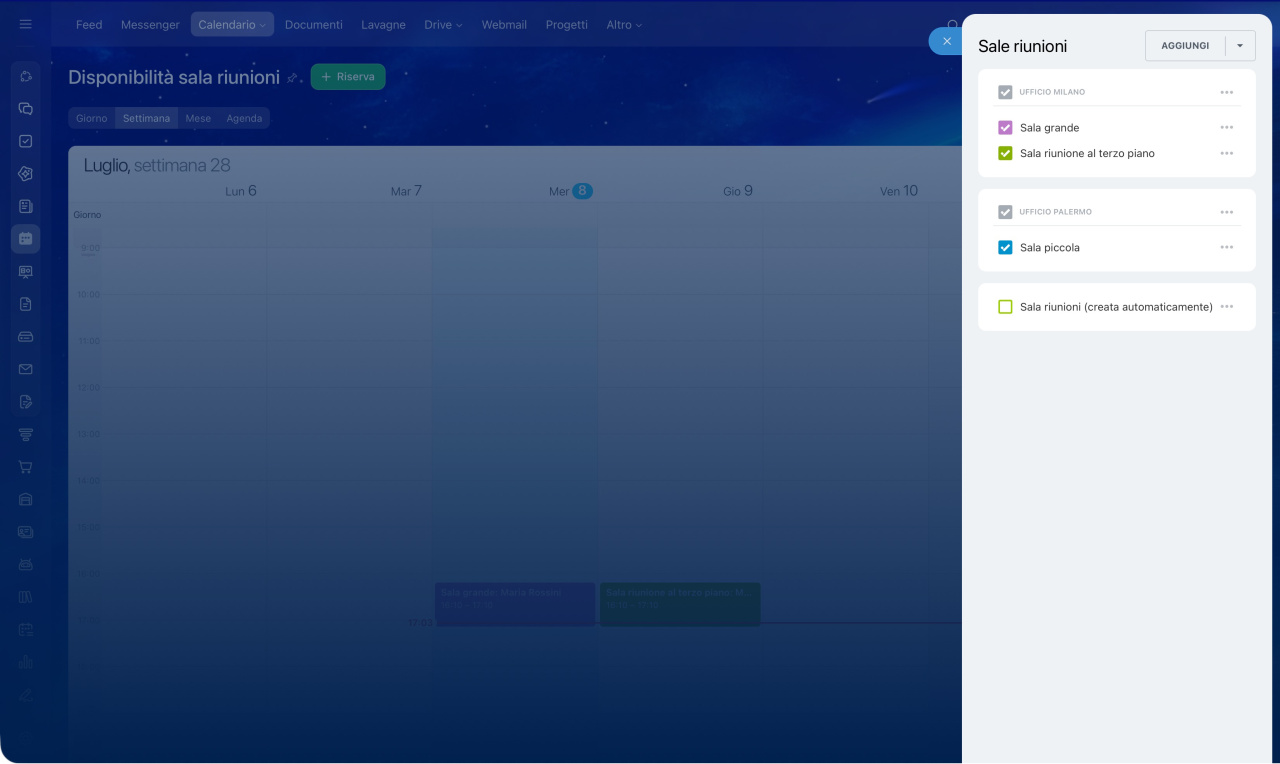The image size is (1280, 764).
Task: Open options for Sala riunioni (creata automaticamente)
Action: point(1227,307)
